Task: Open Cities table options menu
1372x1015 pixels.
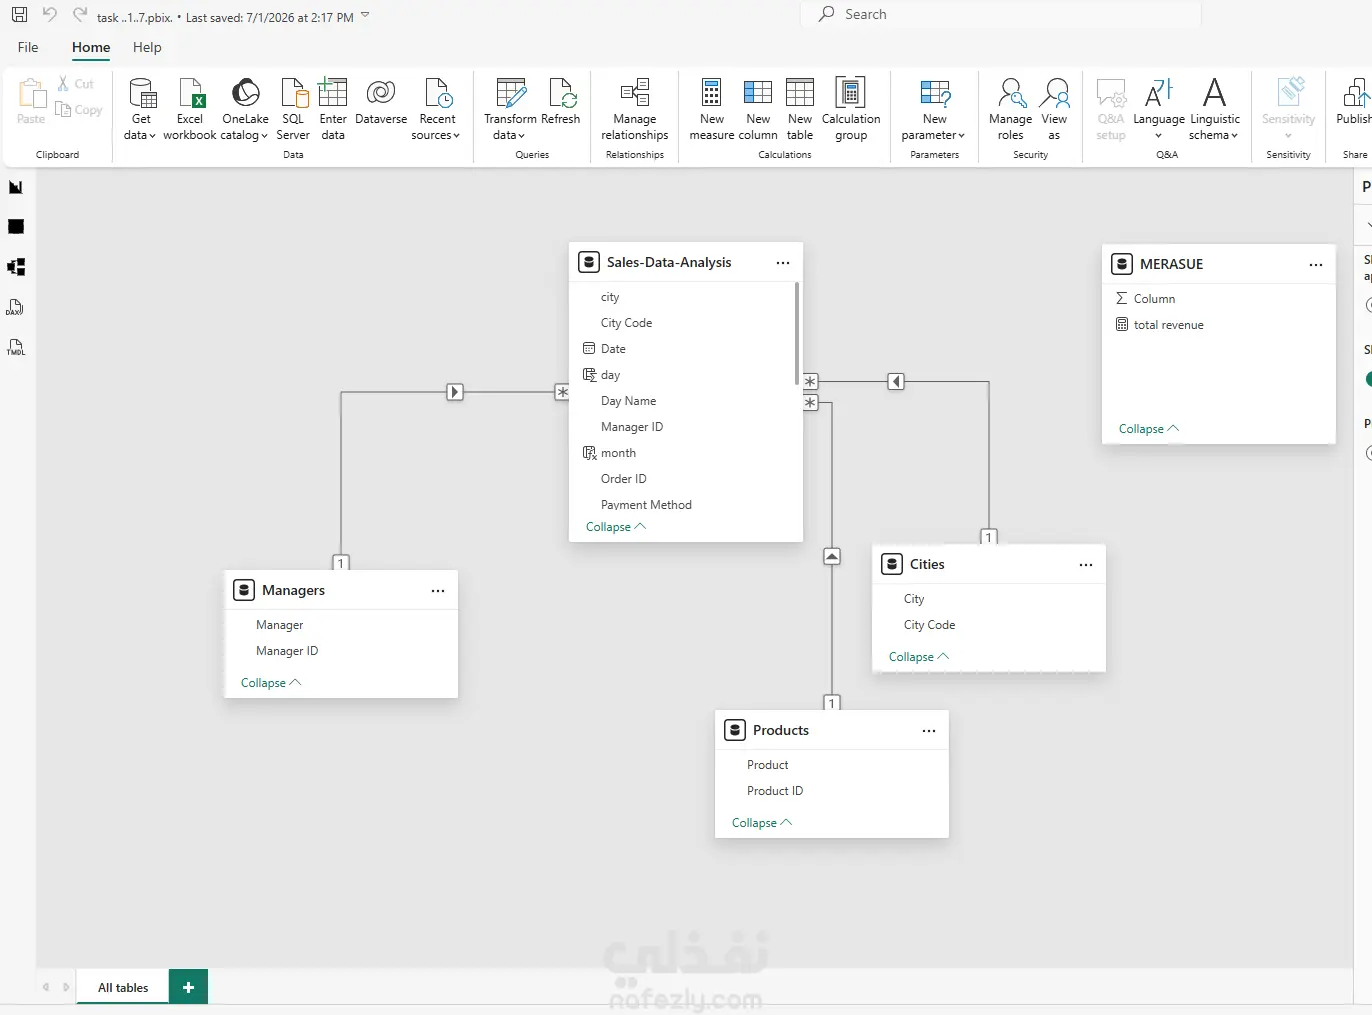Action: [1086, 565]
